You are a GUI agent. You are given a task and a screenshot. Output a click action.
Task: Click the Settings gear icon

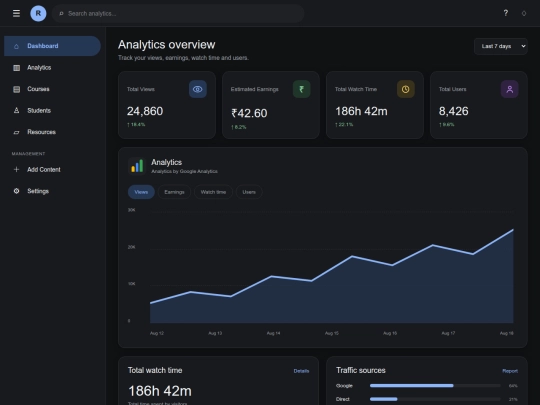[x=16, y=191]
